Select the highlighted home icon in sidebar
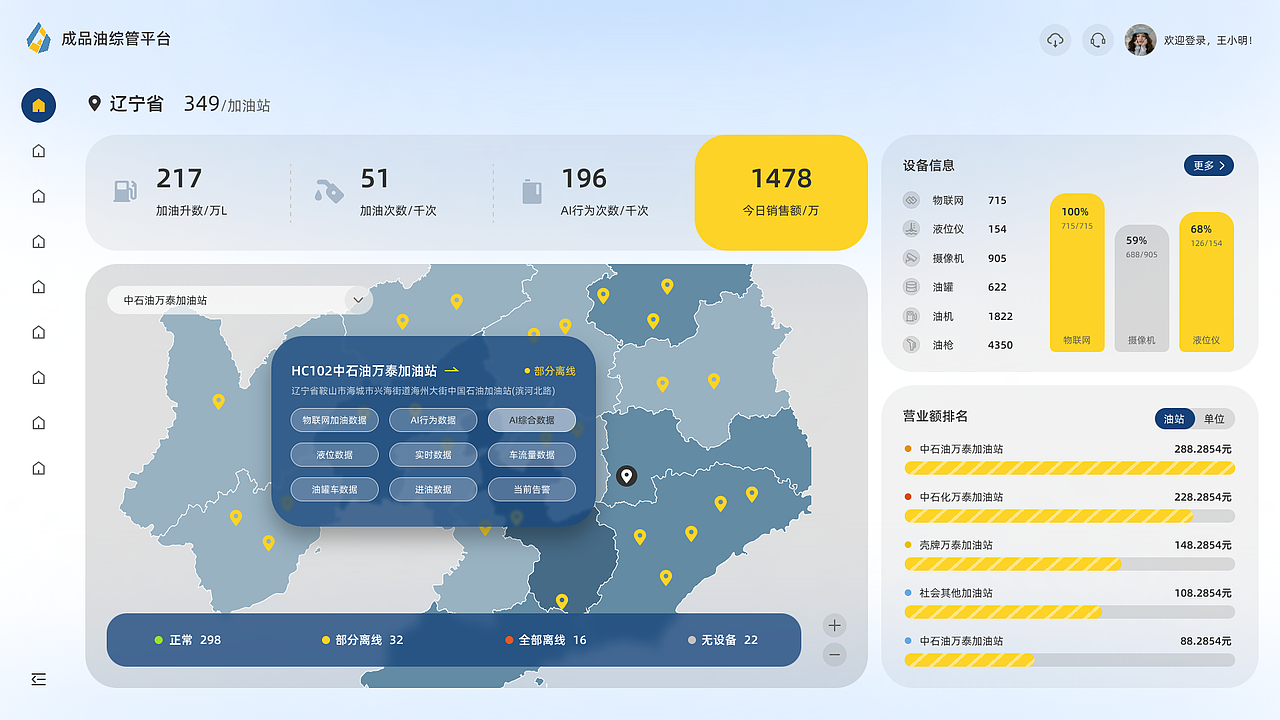This screenshot has width=1280, height=720. pos(38,104)
